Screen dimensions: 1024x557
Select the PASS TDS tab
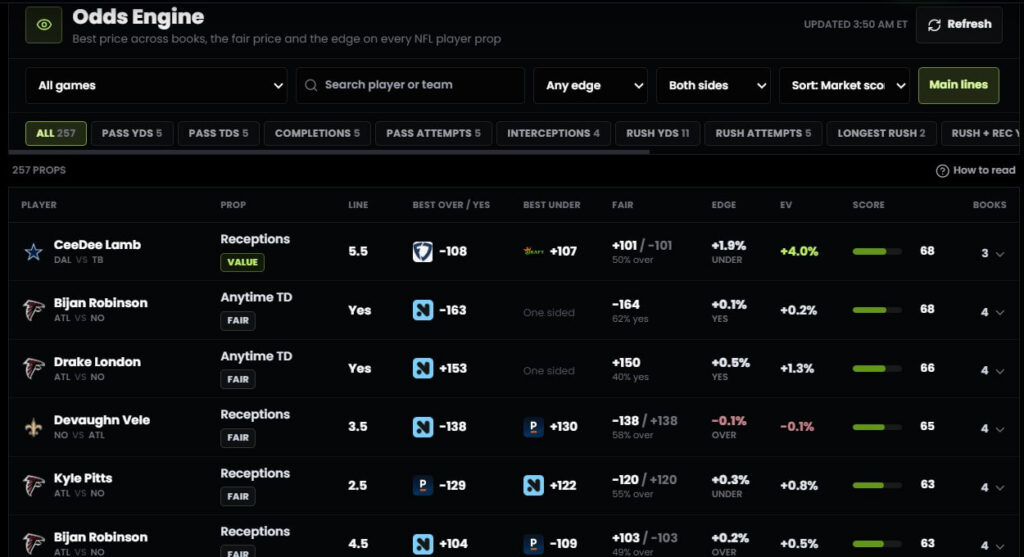[218, 133]
